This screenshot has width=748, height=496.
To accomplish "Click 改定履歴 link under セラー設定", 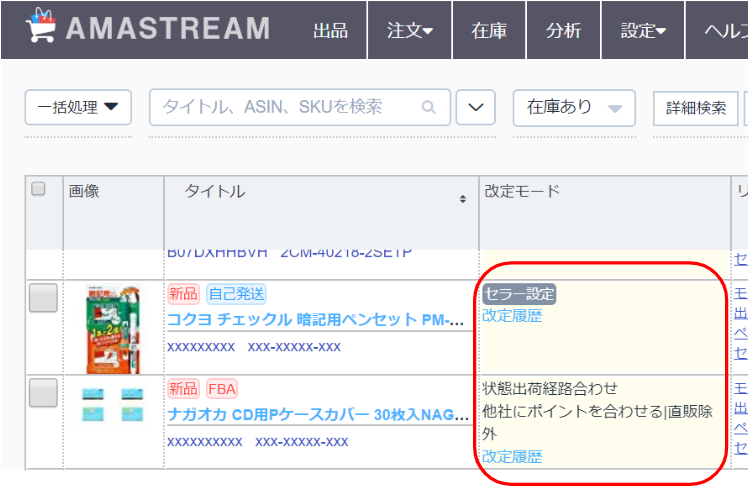I will (512, 316).
